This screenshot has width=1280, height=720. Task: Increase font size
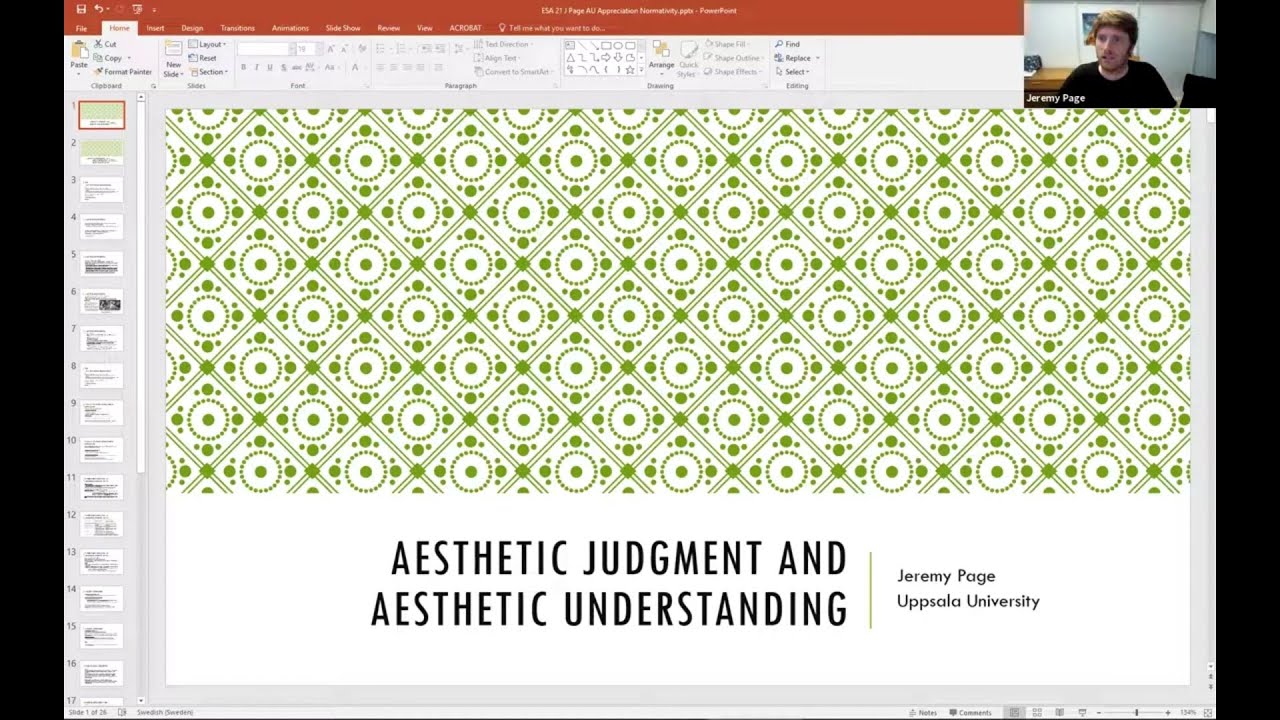pyautogui.click(x=331, y=49)
